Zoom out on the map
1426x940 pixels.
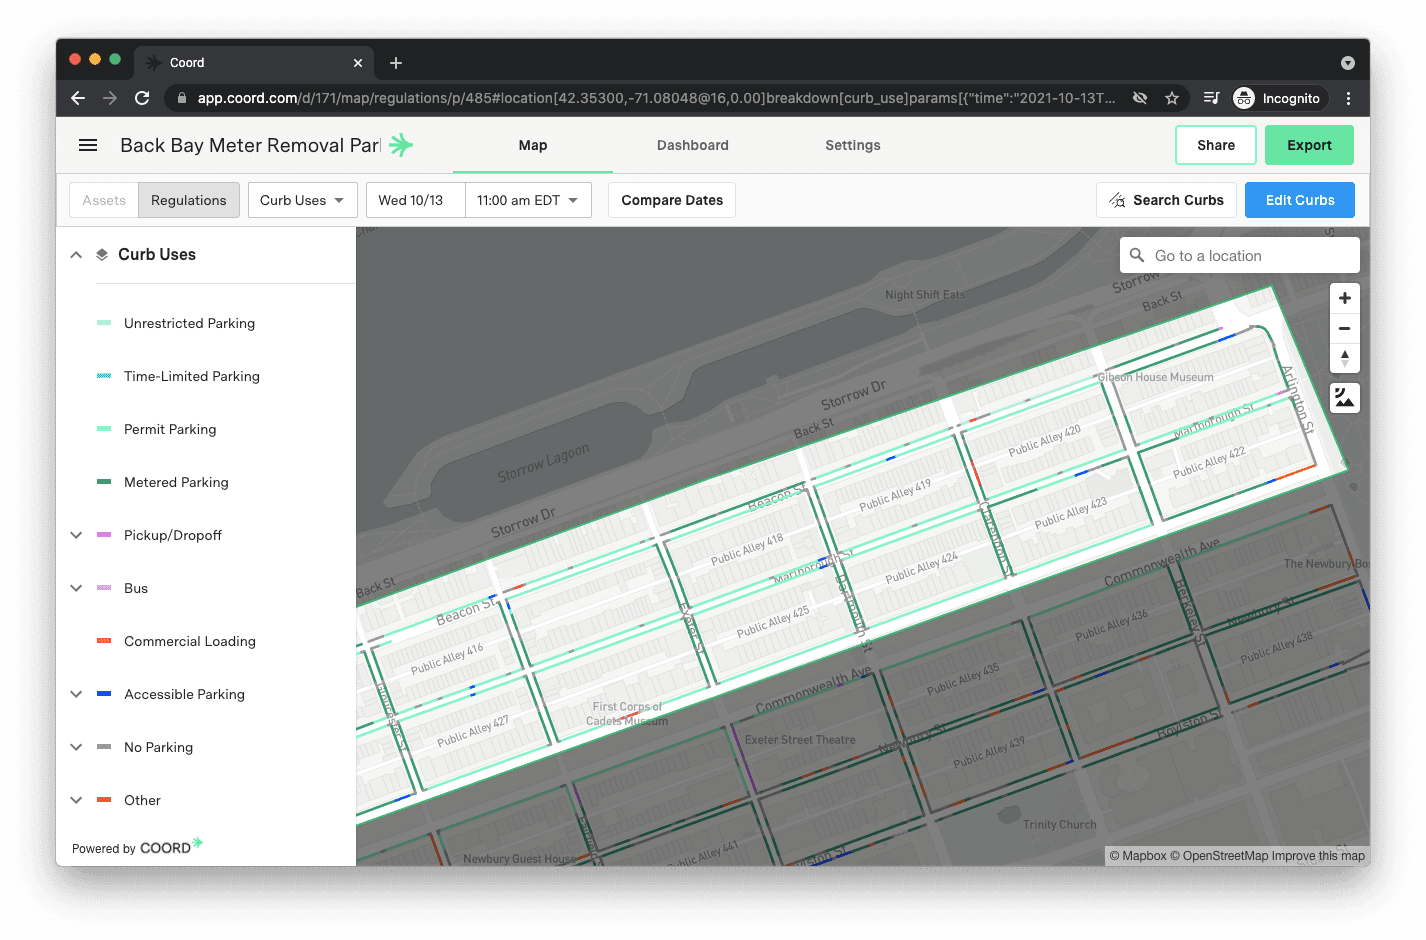(1345, 328)
